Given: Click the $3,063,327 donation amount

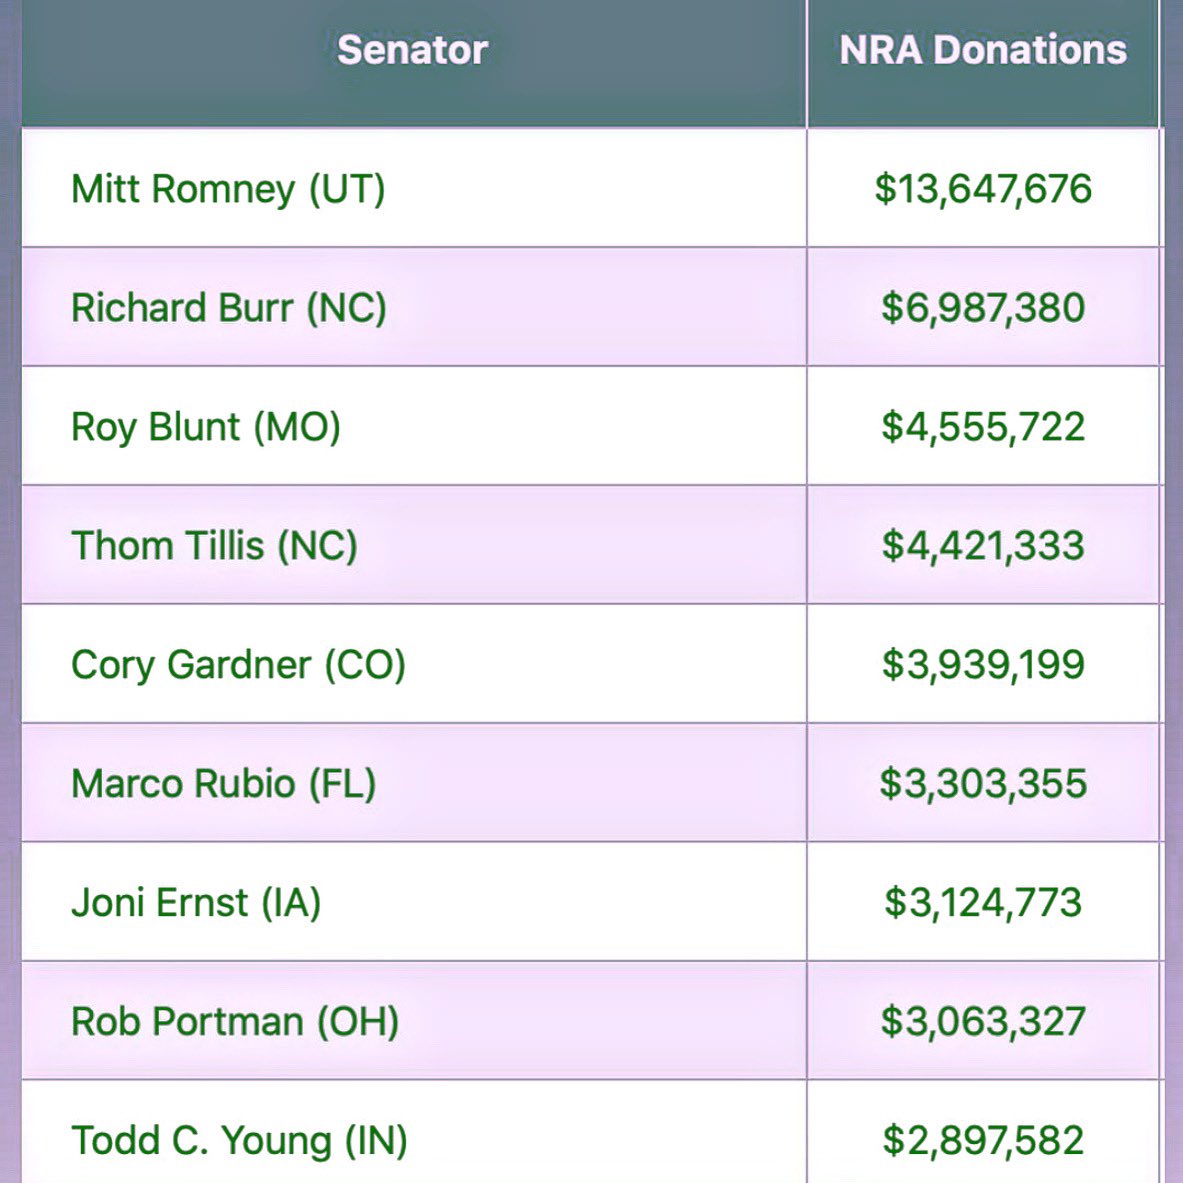Looking at the screenshot, I should 983,1022.
